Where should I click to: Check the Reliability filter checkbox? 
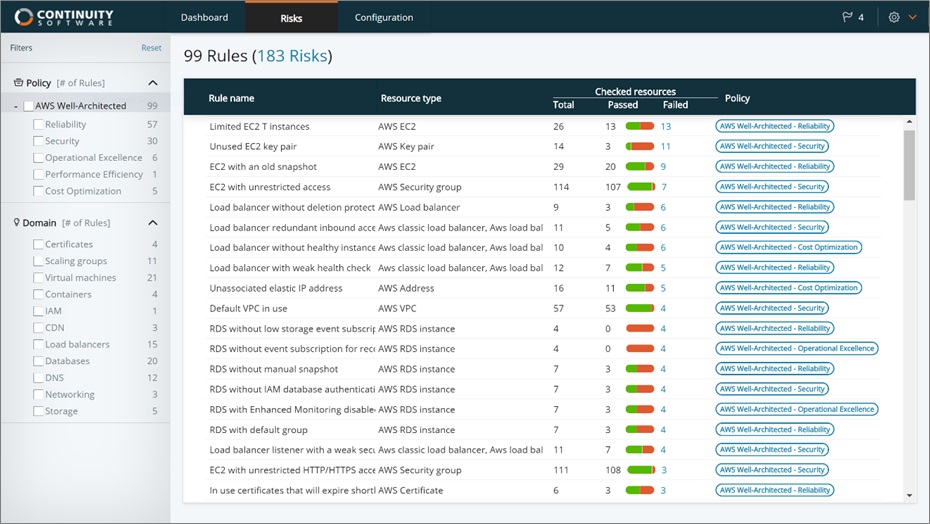point(38,125)
